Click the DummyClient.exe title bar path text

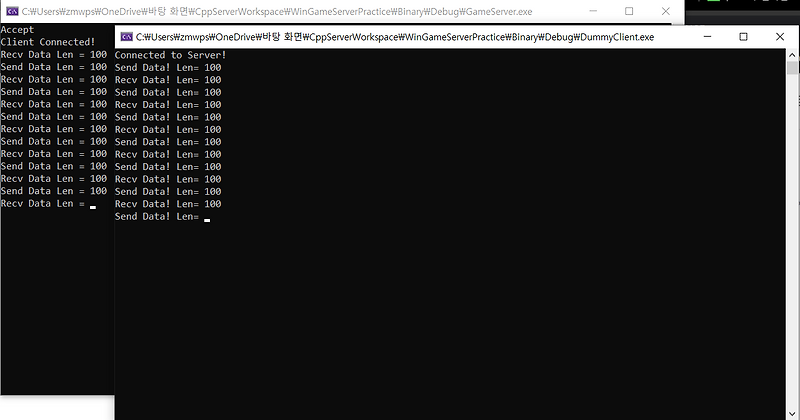tap(395, 37)
